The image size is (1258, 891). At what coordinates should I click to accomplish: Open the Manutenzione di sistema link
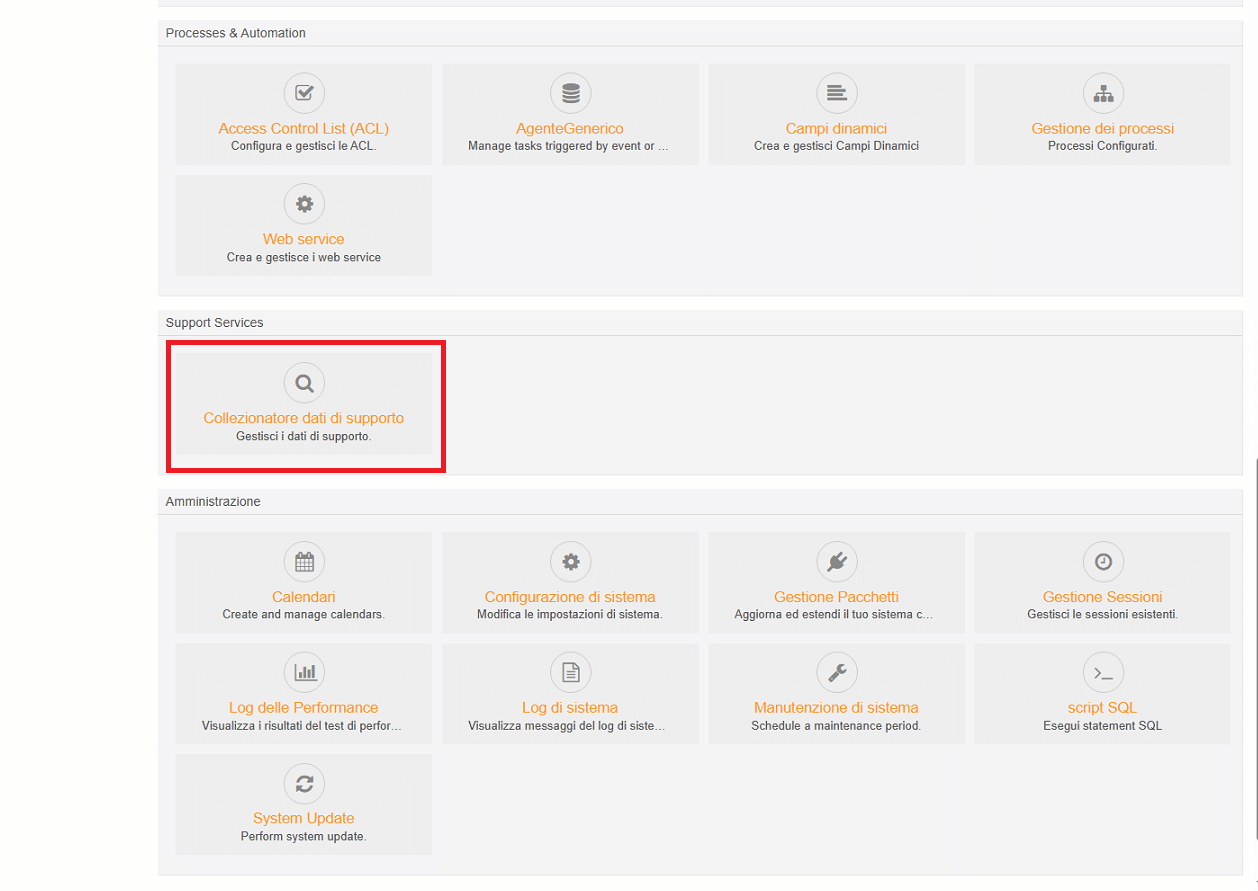pos(836,709)
